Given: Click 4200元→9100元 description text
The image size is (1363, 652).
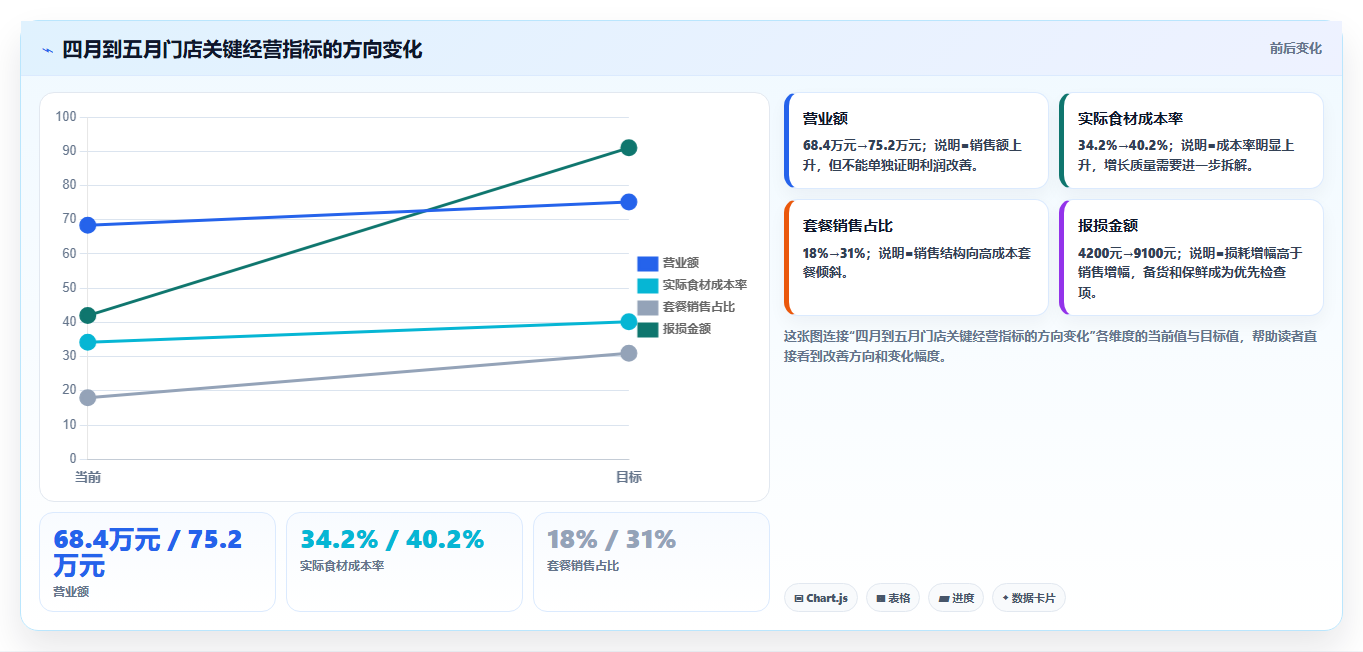Looking at the screenshot, I should [x=1190, y=272].
